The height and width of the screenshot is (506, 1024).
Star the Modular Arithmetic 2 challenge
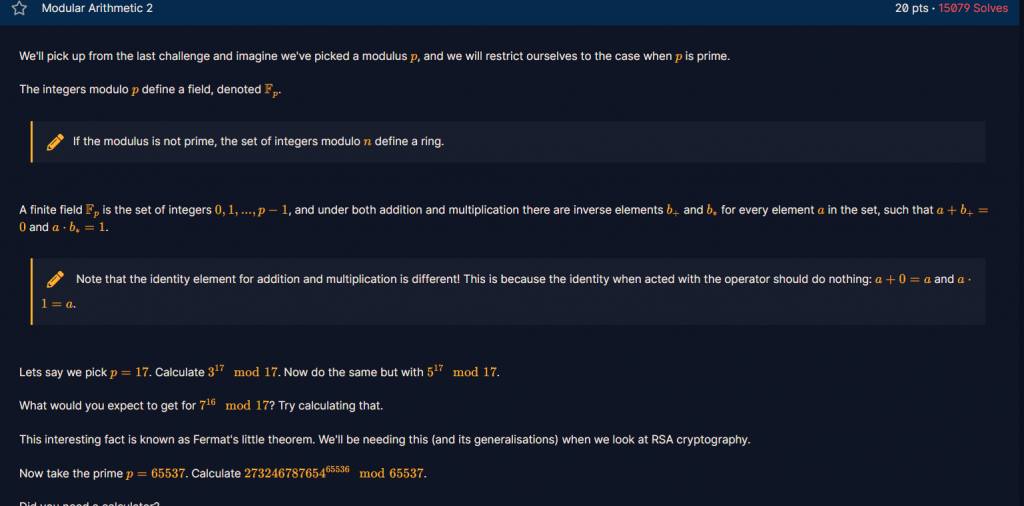tap(19, 9)
